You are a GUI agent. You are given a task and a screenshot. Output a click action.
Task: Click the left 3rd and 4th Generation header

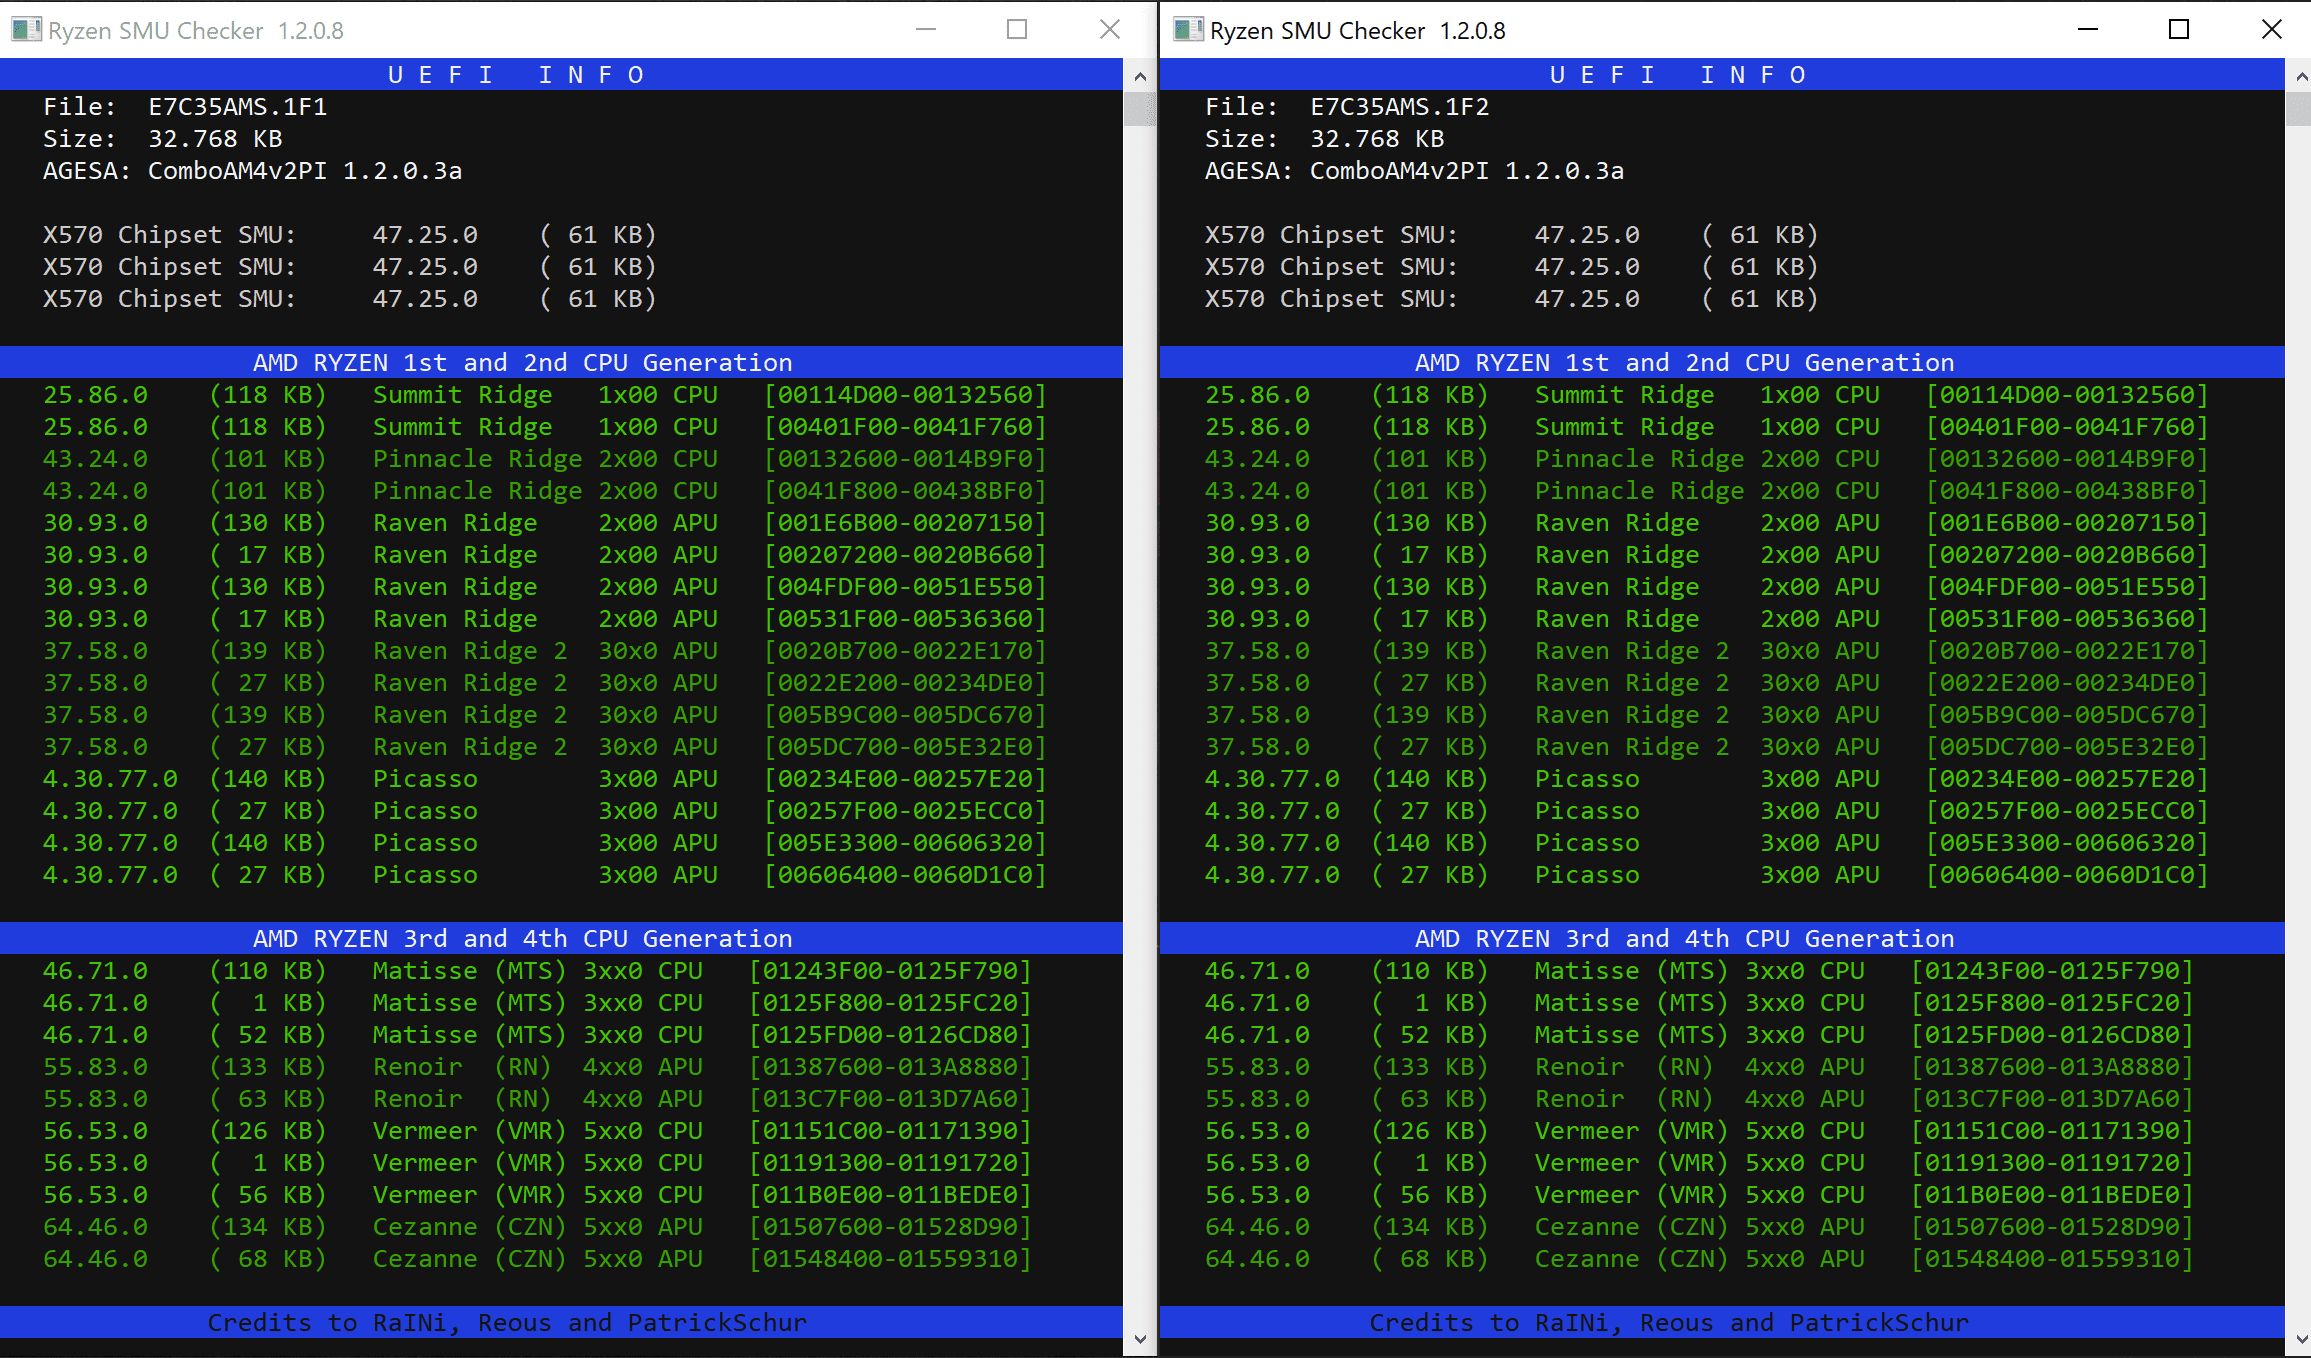point(522,938)
